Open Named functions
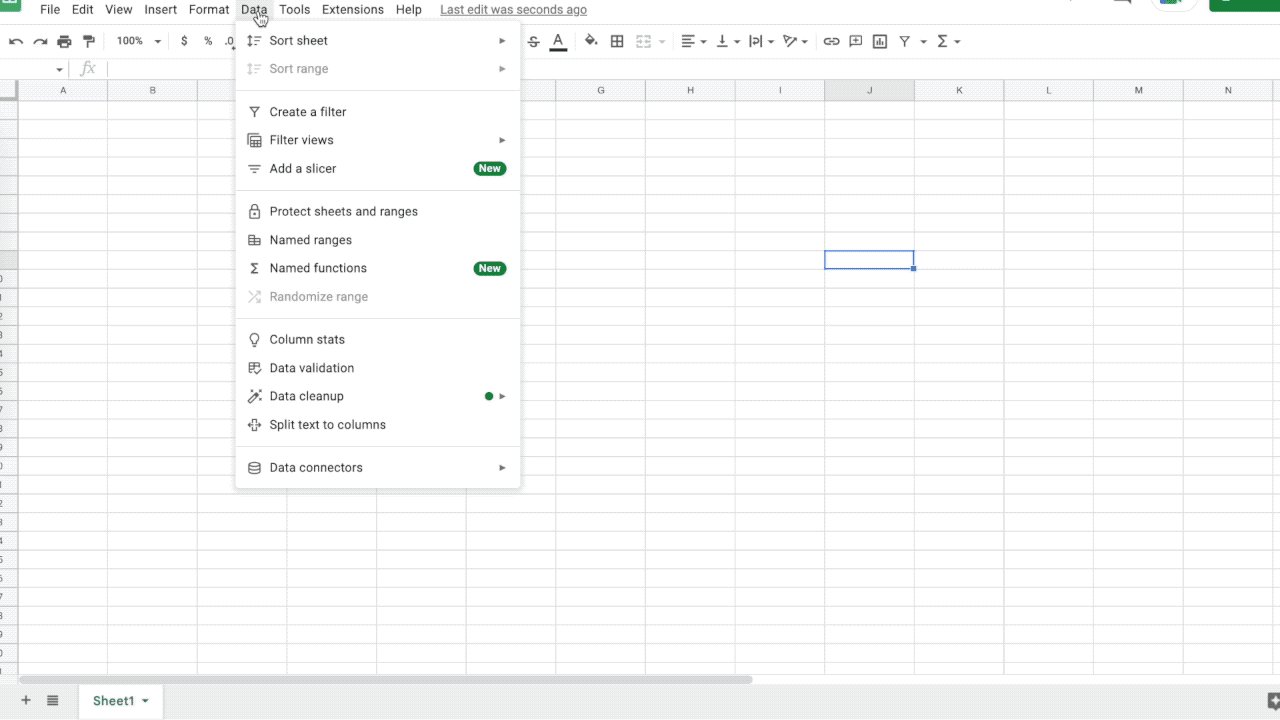The image size is (1280, 720). tap(378, 268)
